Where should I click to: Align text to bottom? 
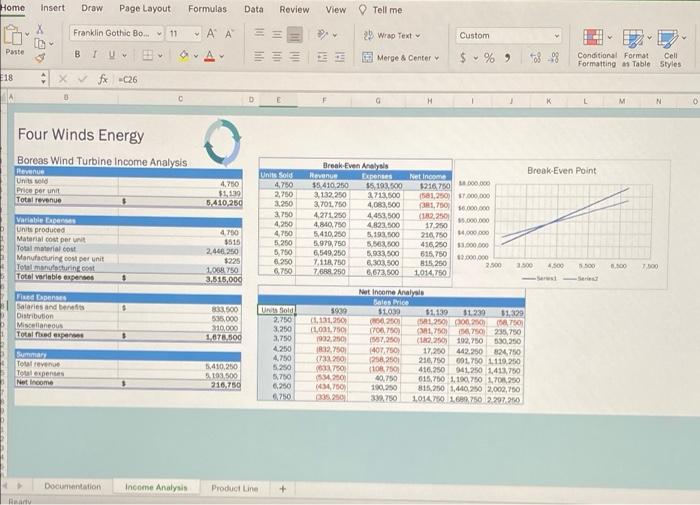coord(294,34)
